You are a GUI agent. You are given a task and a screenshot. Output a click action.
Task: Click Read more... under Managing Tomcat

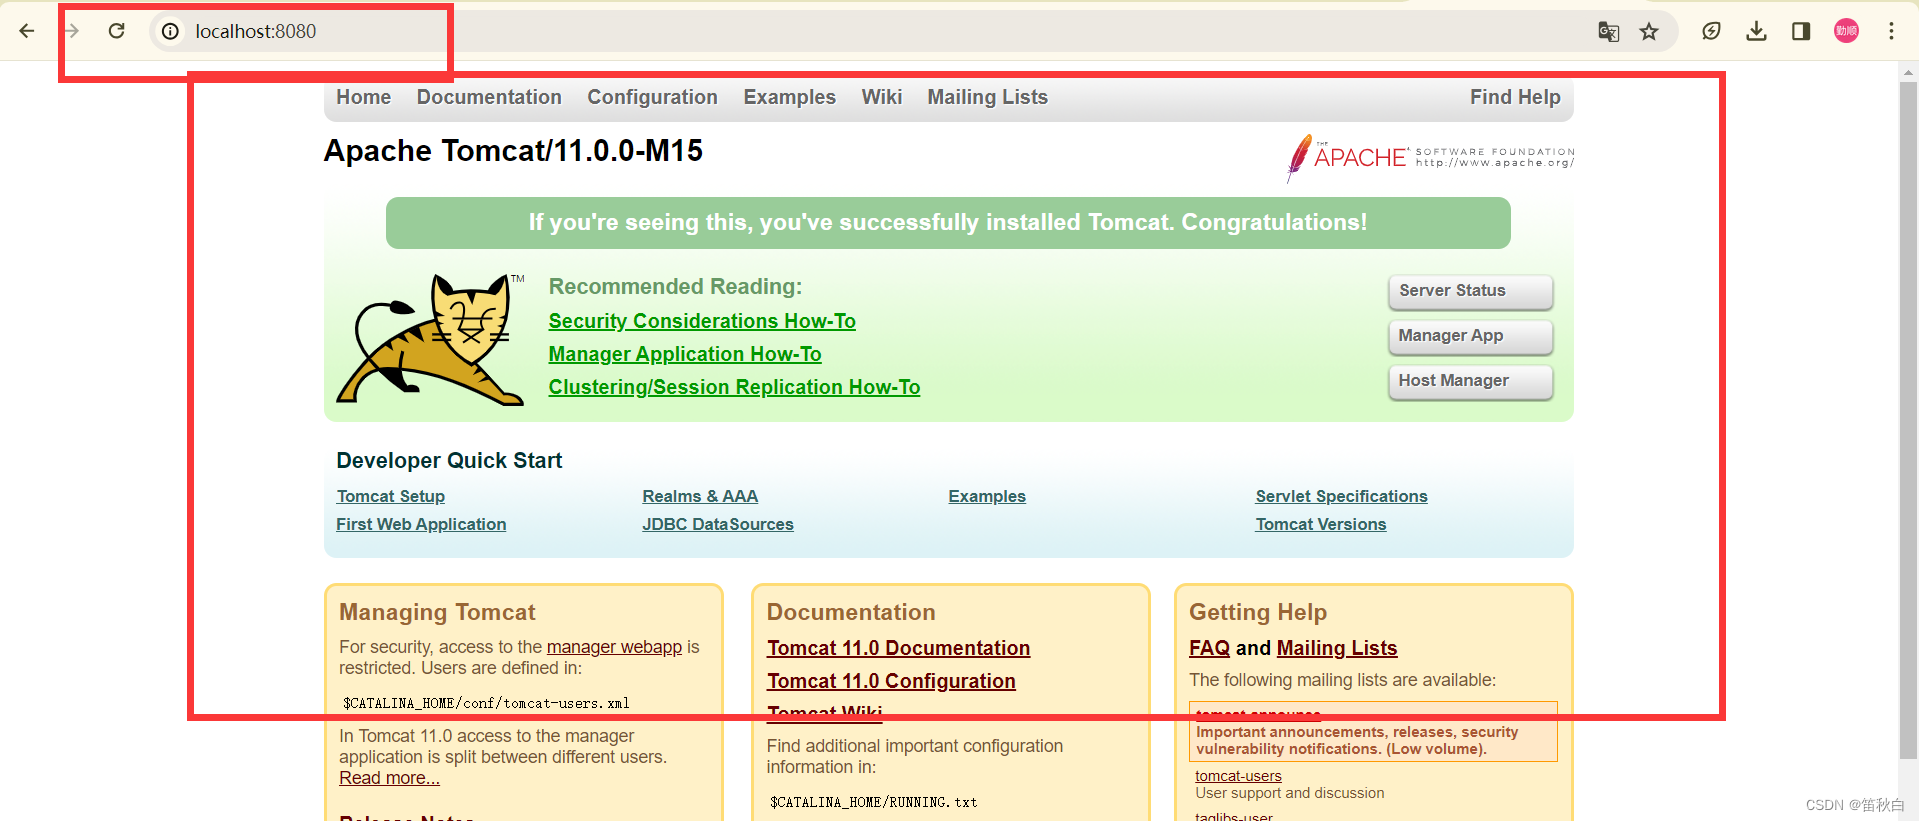(x=389, y=778)
